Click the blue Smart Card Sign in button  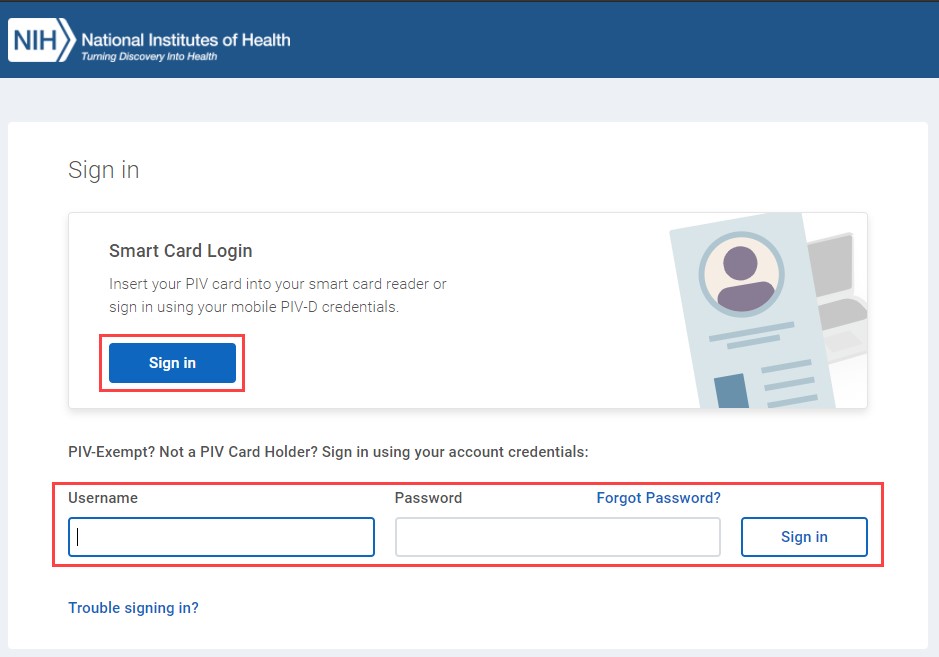(x=172, y=363)
